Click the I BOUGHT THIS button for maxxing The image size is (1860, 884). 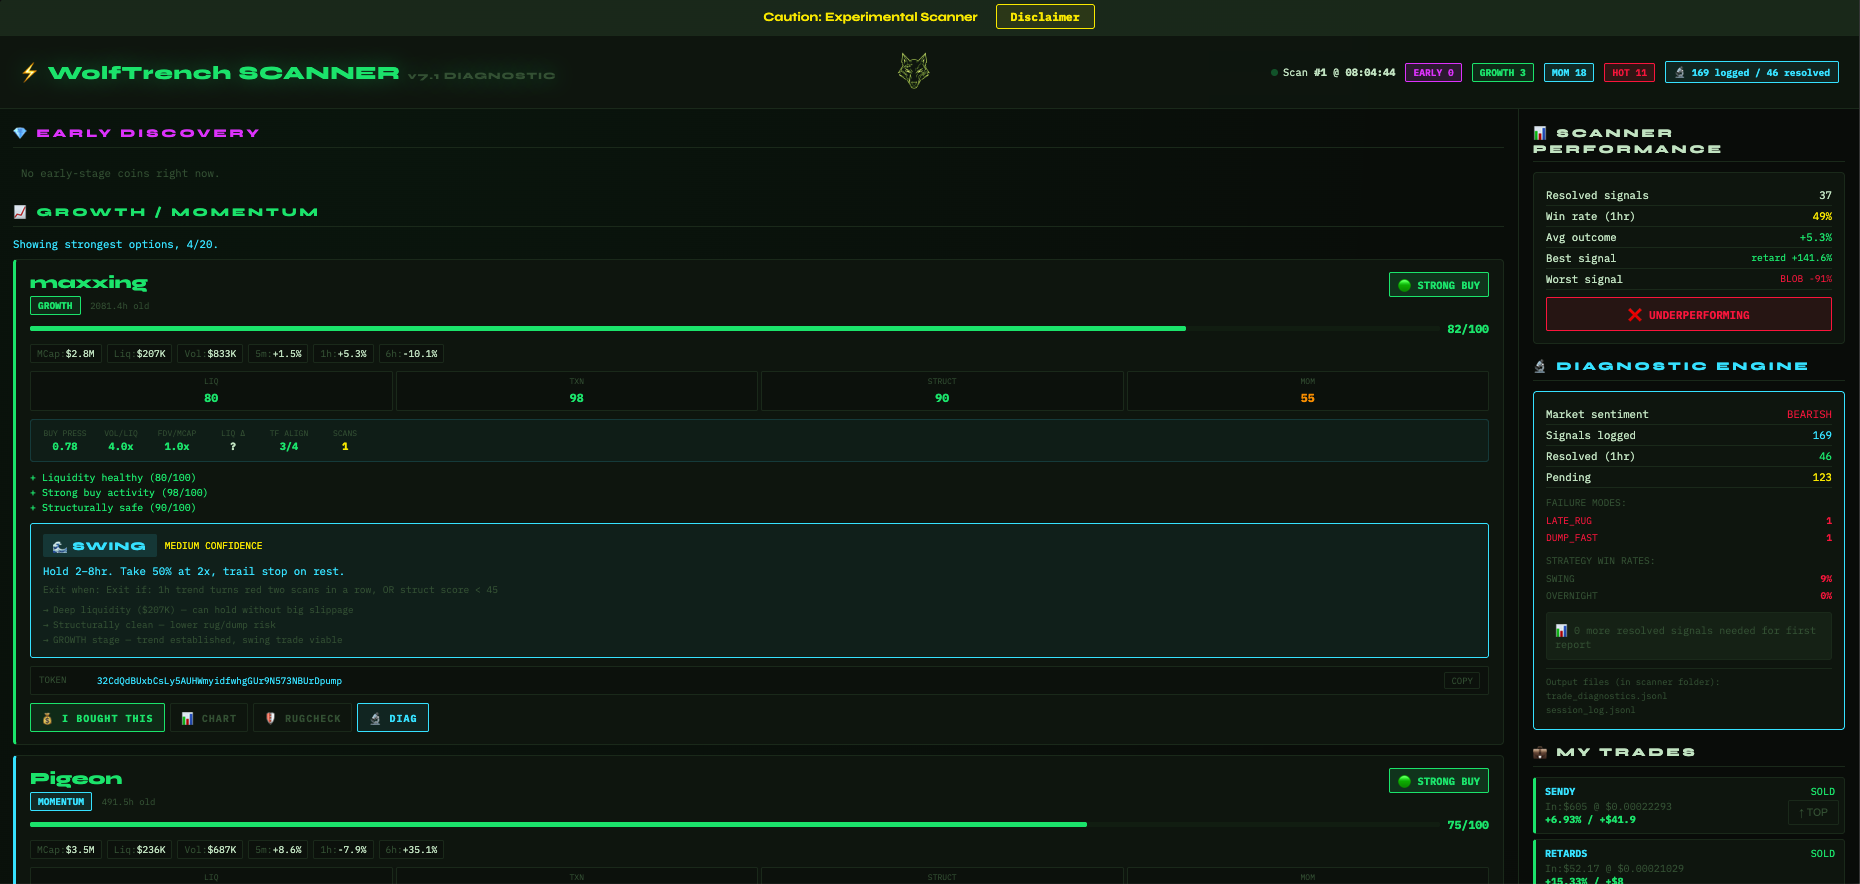pos(97,718)
